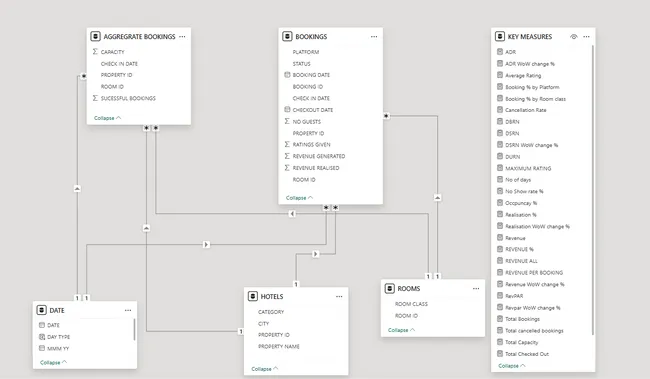Collapse the DATE table
The height and width of the screenshot is (379, 650).
(53, 363)
